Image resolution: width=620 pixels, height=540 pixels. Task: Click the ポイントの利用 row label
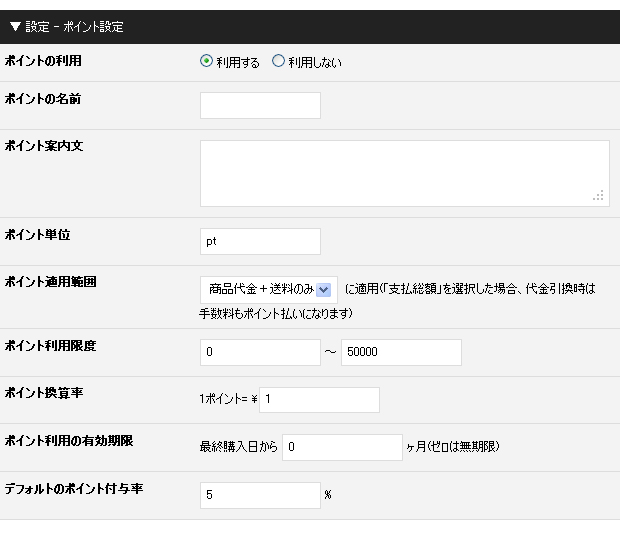point(43,61)
